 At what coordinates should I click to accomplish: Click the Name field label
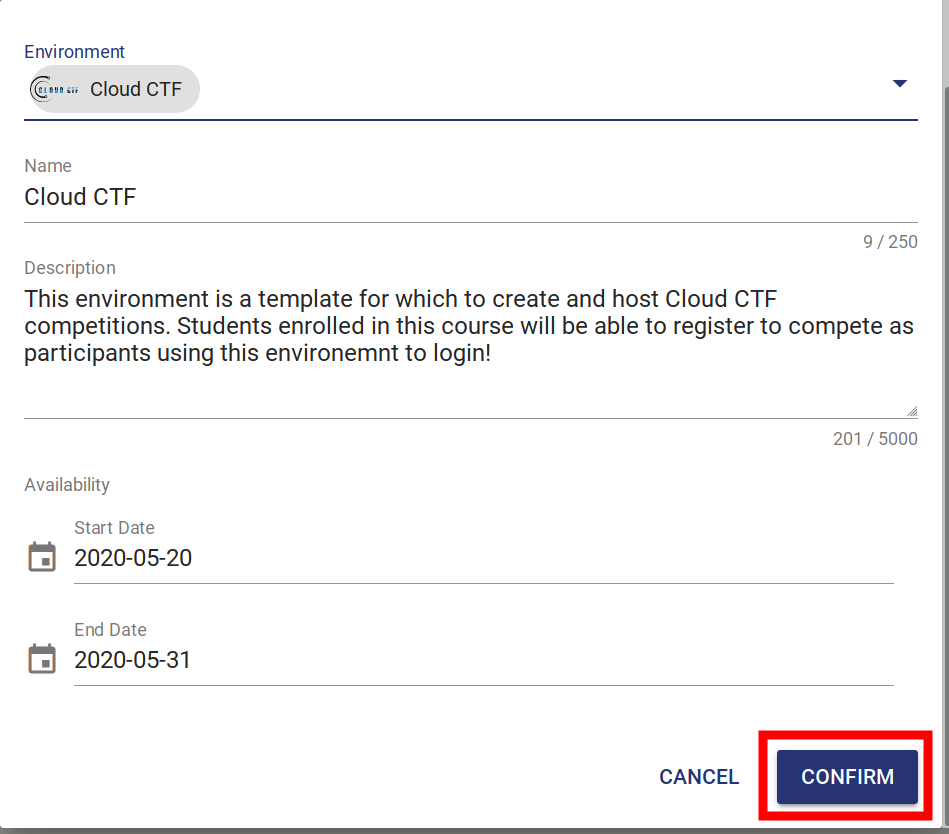47,165
